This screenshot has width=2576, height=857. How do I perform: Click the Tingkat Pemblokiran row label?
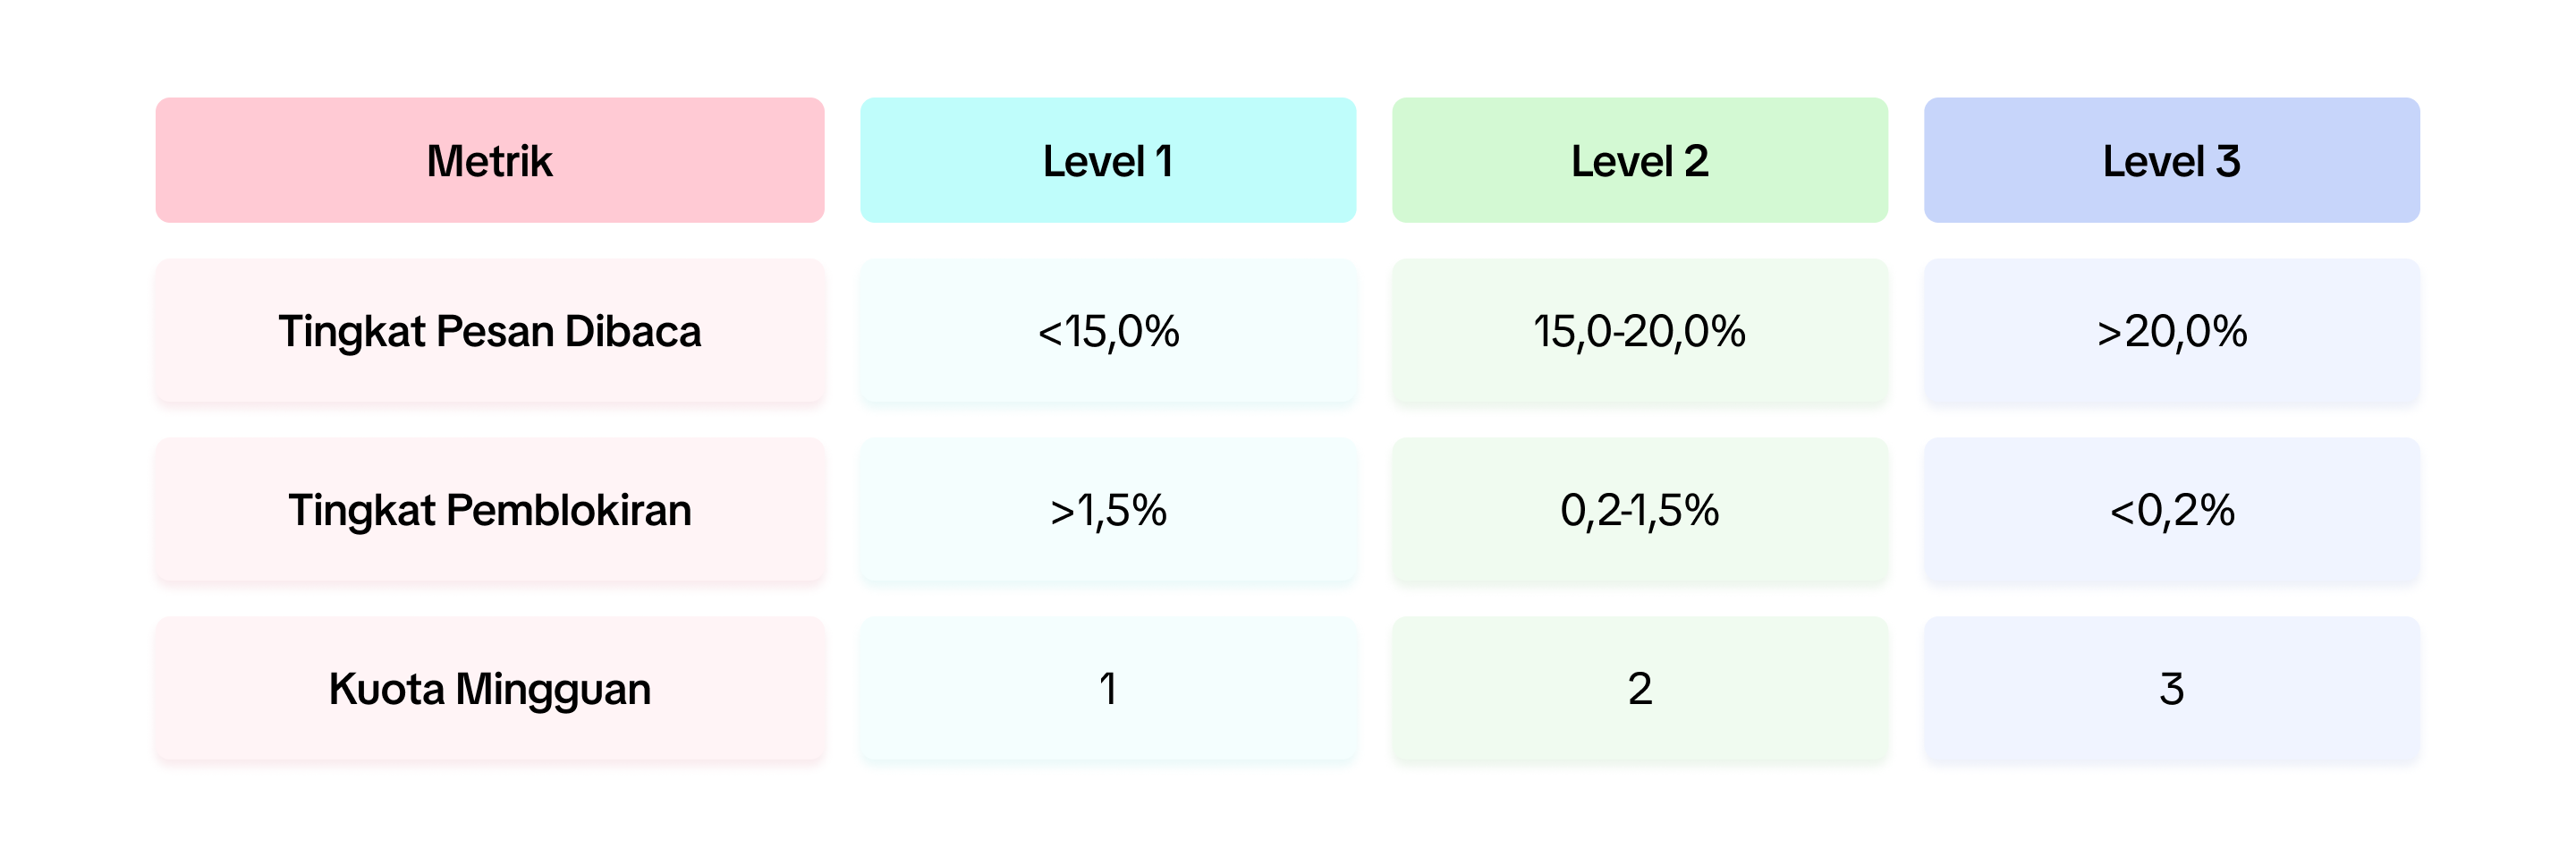pos(489,510)
